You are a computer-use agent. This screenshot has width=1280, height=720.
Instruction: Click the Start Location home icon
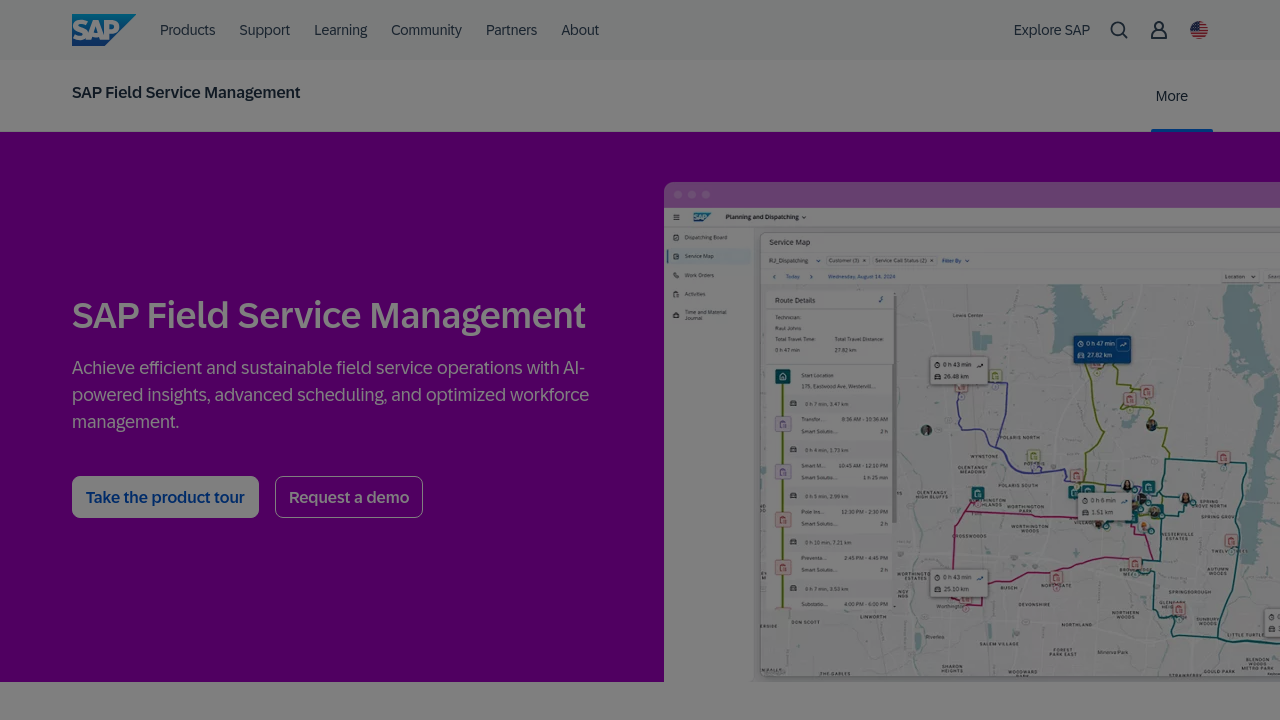[783, 377]
